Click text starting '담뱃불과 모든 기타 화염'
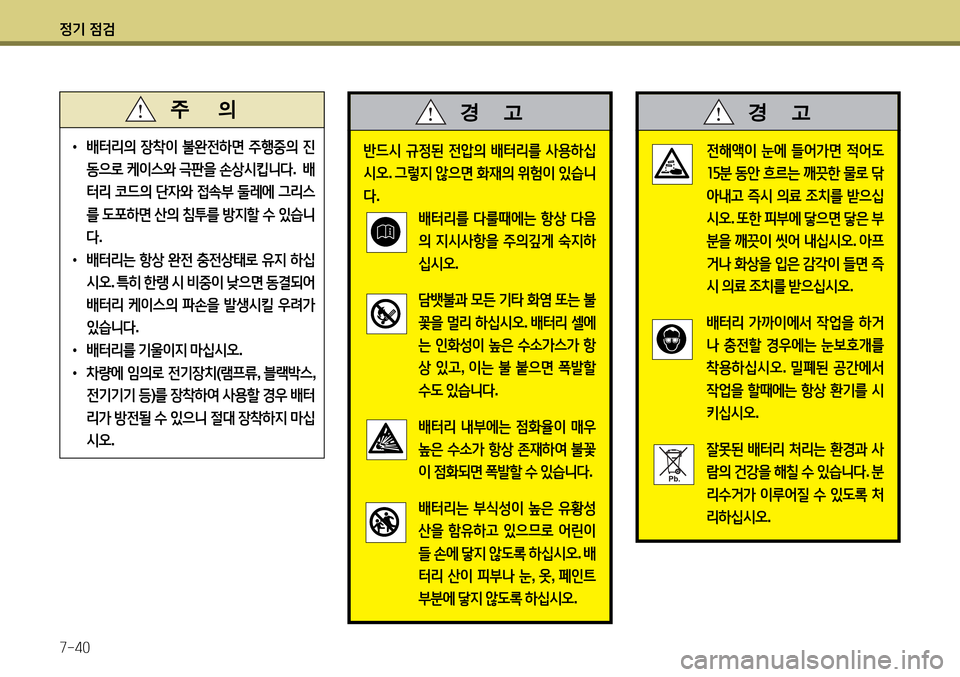The image size is (960, 677). pyautogui.click(x=507, y=345)
